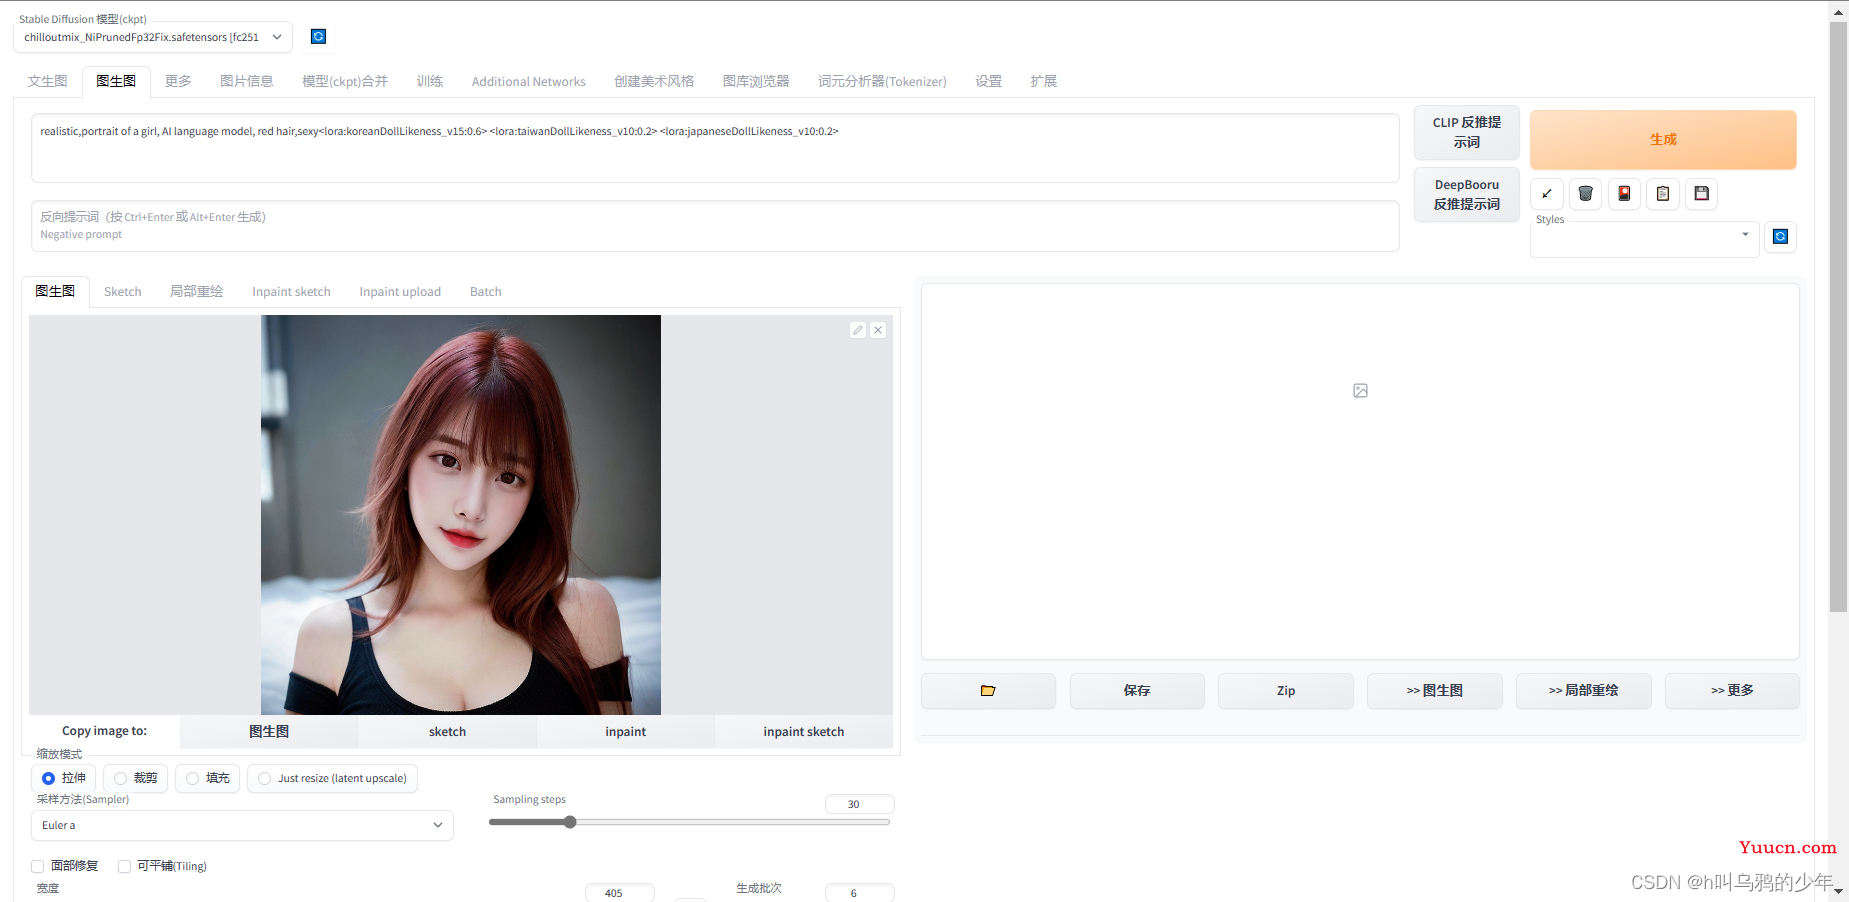
Task: Click the positive prompt text box
Action: coord(715,148)
